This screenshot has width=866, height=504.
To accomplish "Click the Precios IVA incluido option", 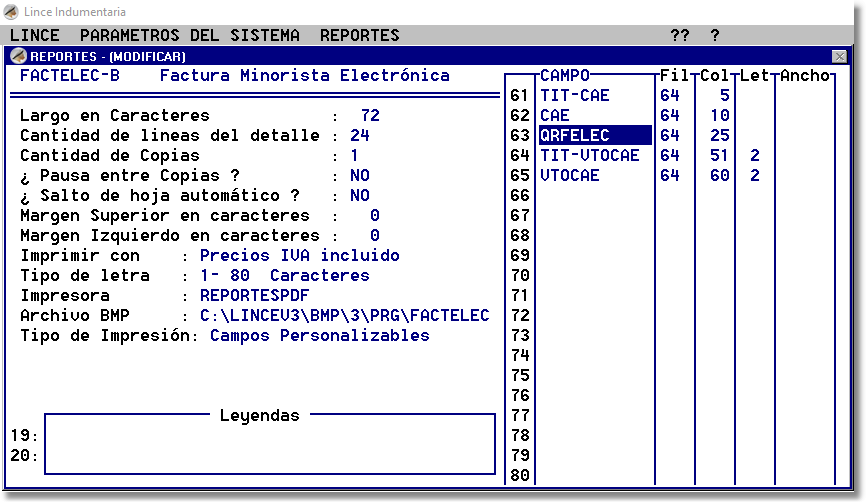I will click(299, 256).
